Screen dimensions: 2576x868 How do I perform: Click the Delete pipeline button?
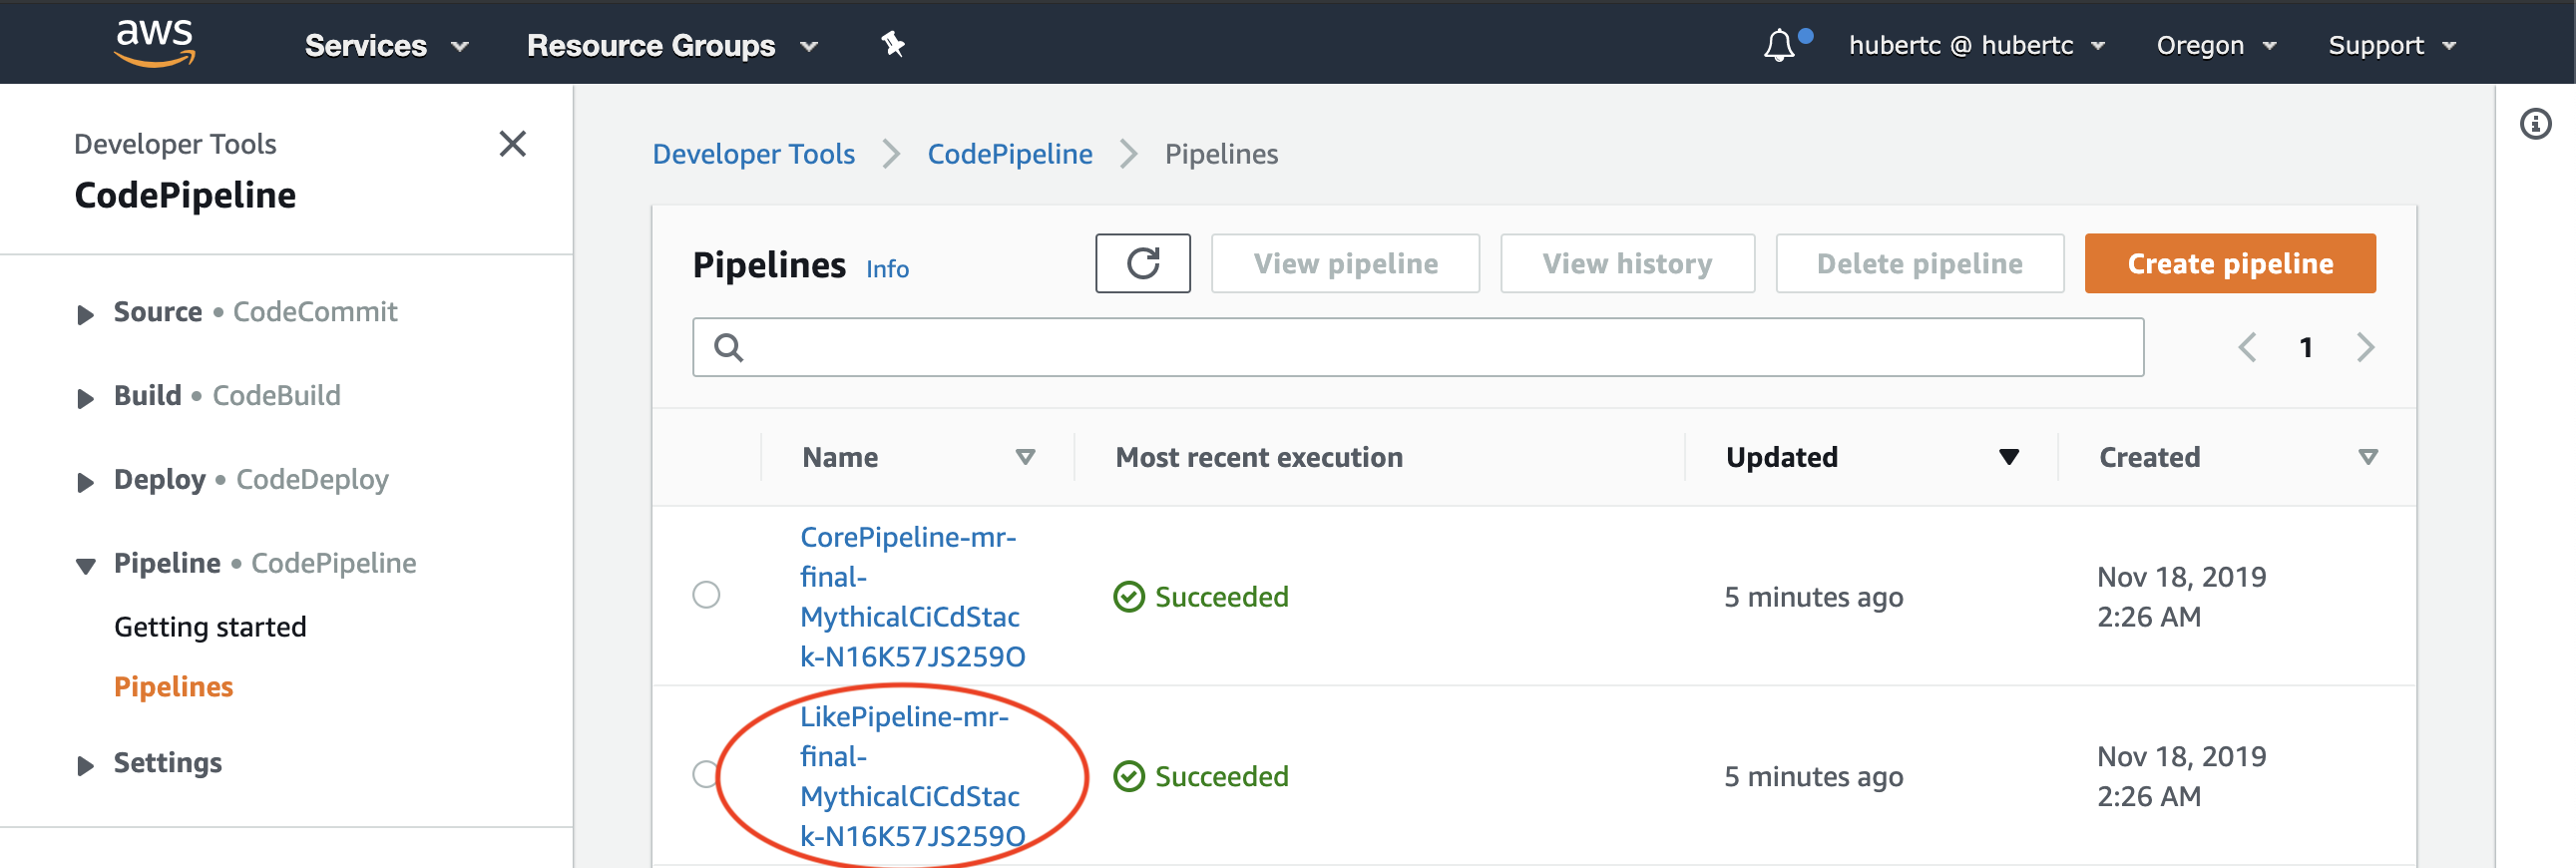click(1919, 263)
